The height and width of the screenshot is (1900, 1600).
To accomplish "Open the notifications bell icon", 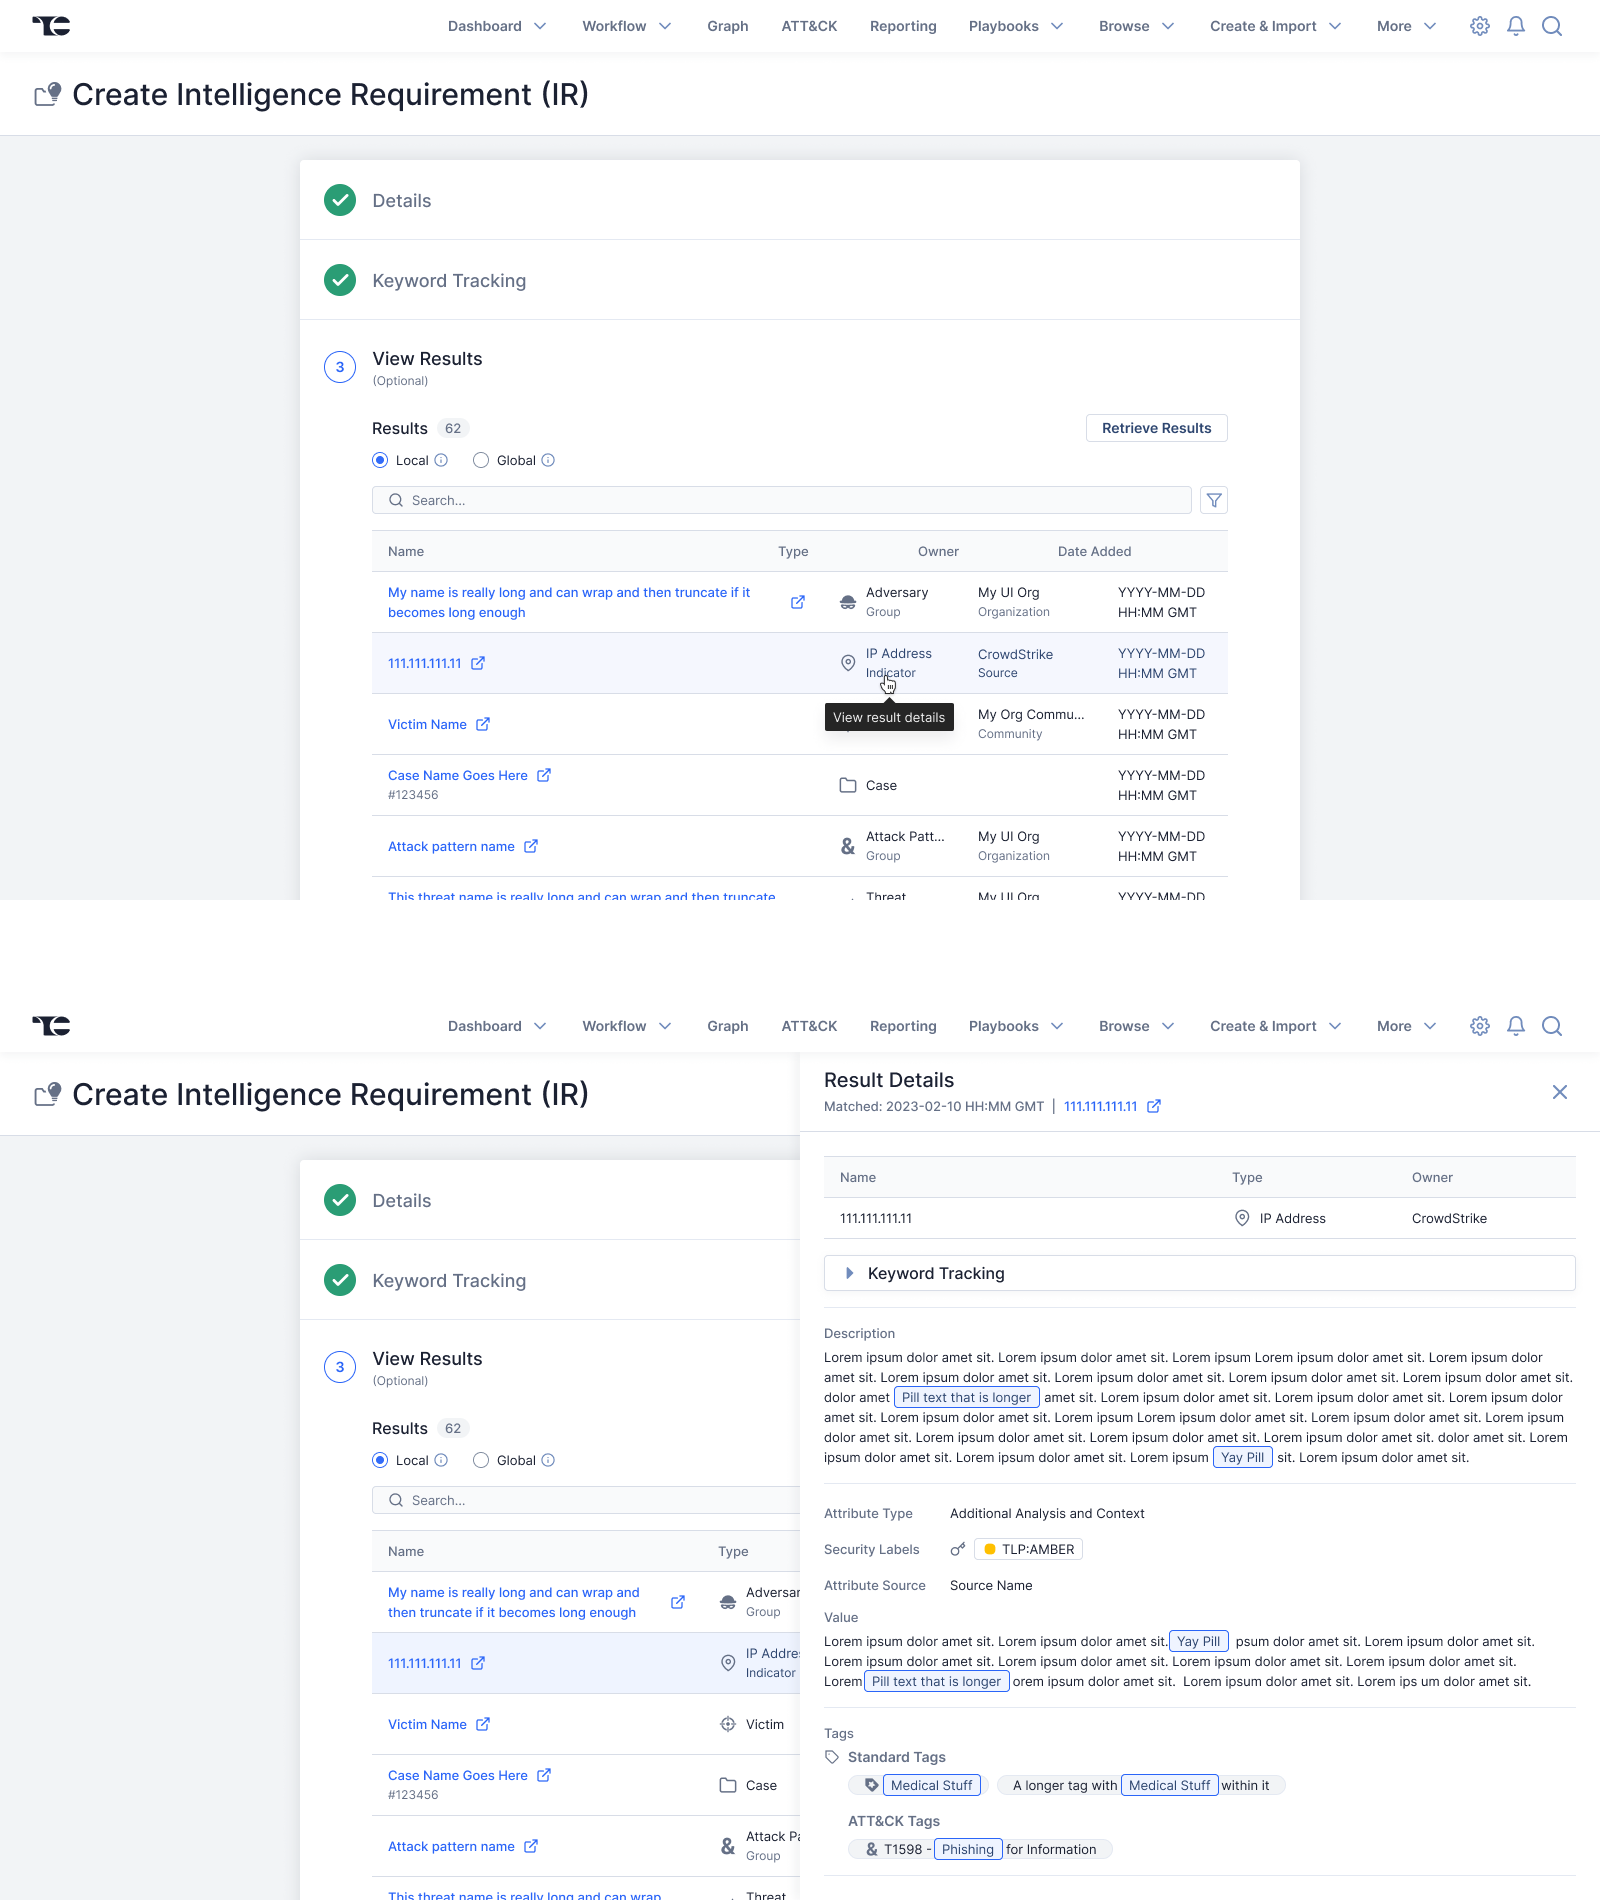I will [1516, 26].
